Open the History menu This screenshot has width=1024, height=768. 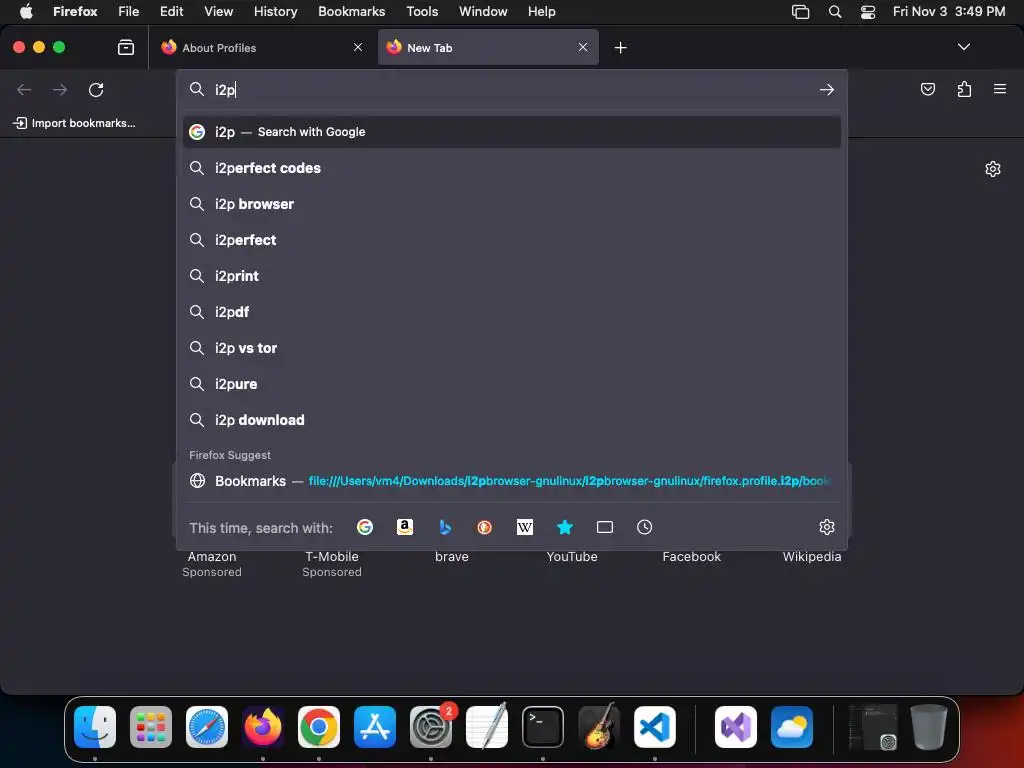275,11
